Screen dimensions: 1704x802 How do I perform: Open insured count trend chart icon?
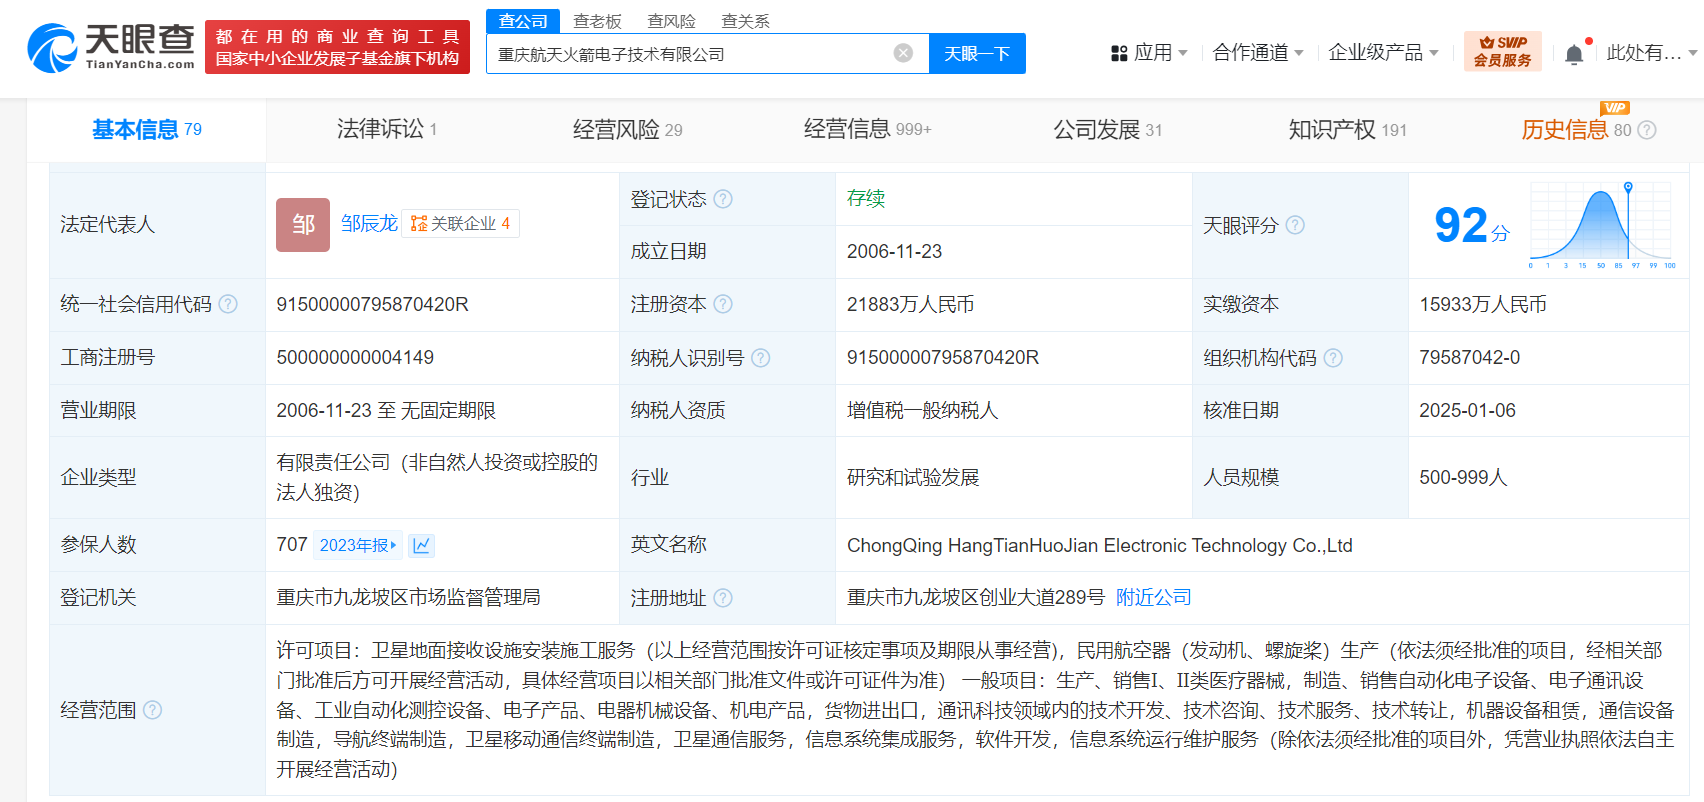pos(421,545)
